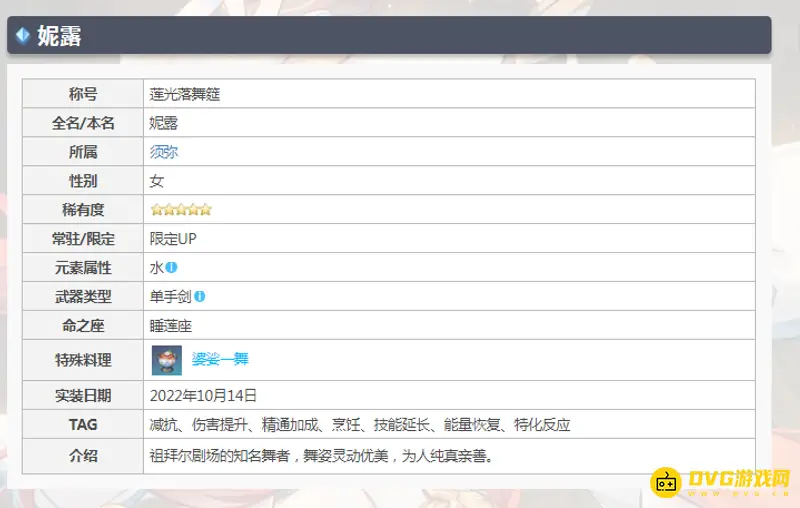This screenshot has height=508, width=800.
Task: Click the DVG game controller logo
Action: (x=666, y=483)
